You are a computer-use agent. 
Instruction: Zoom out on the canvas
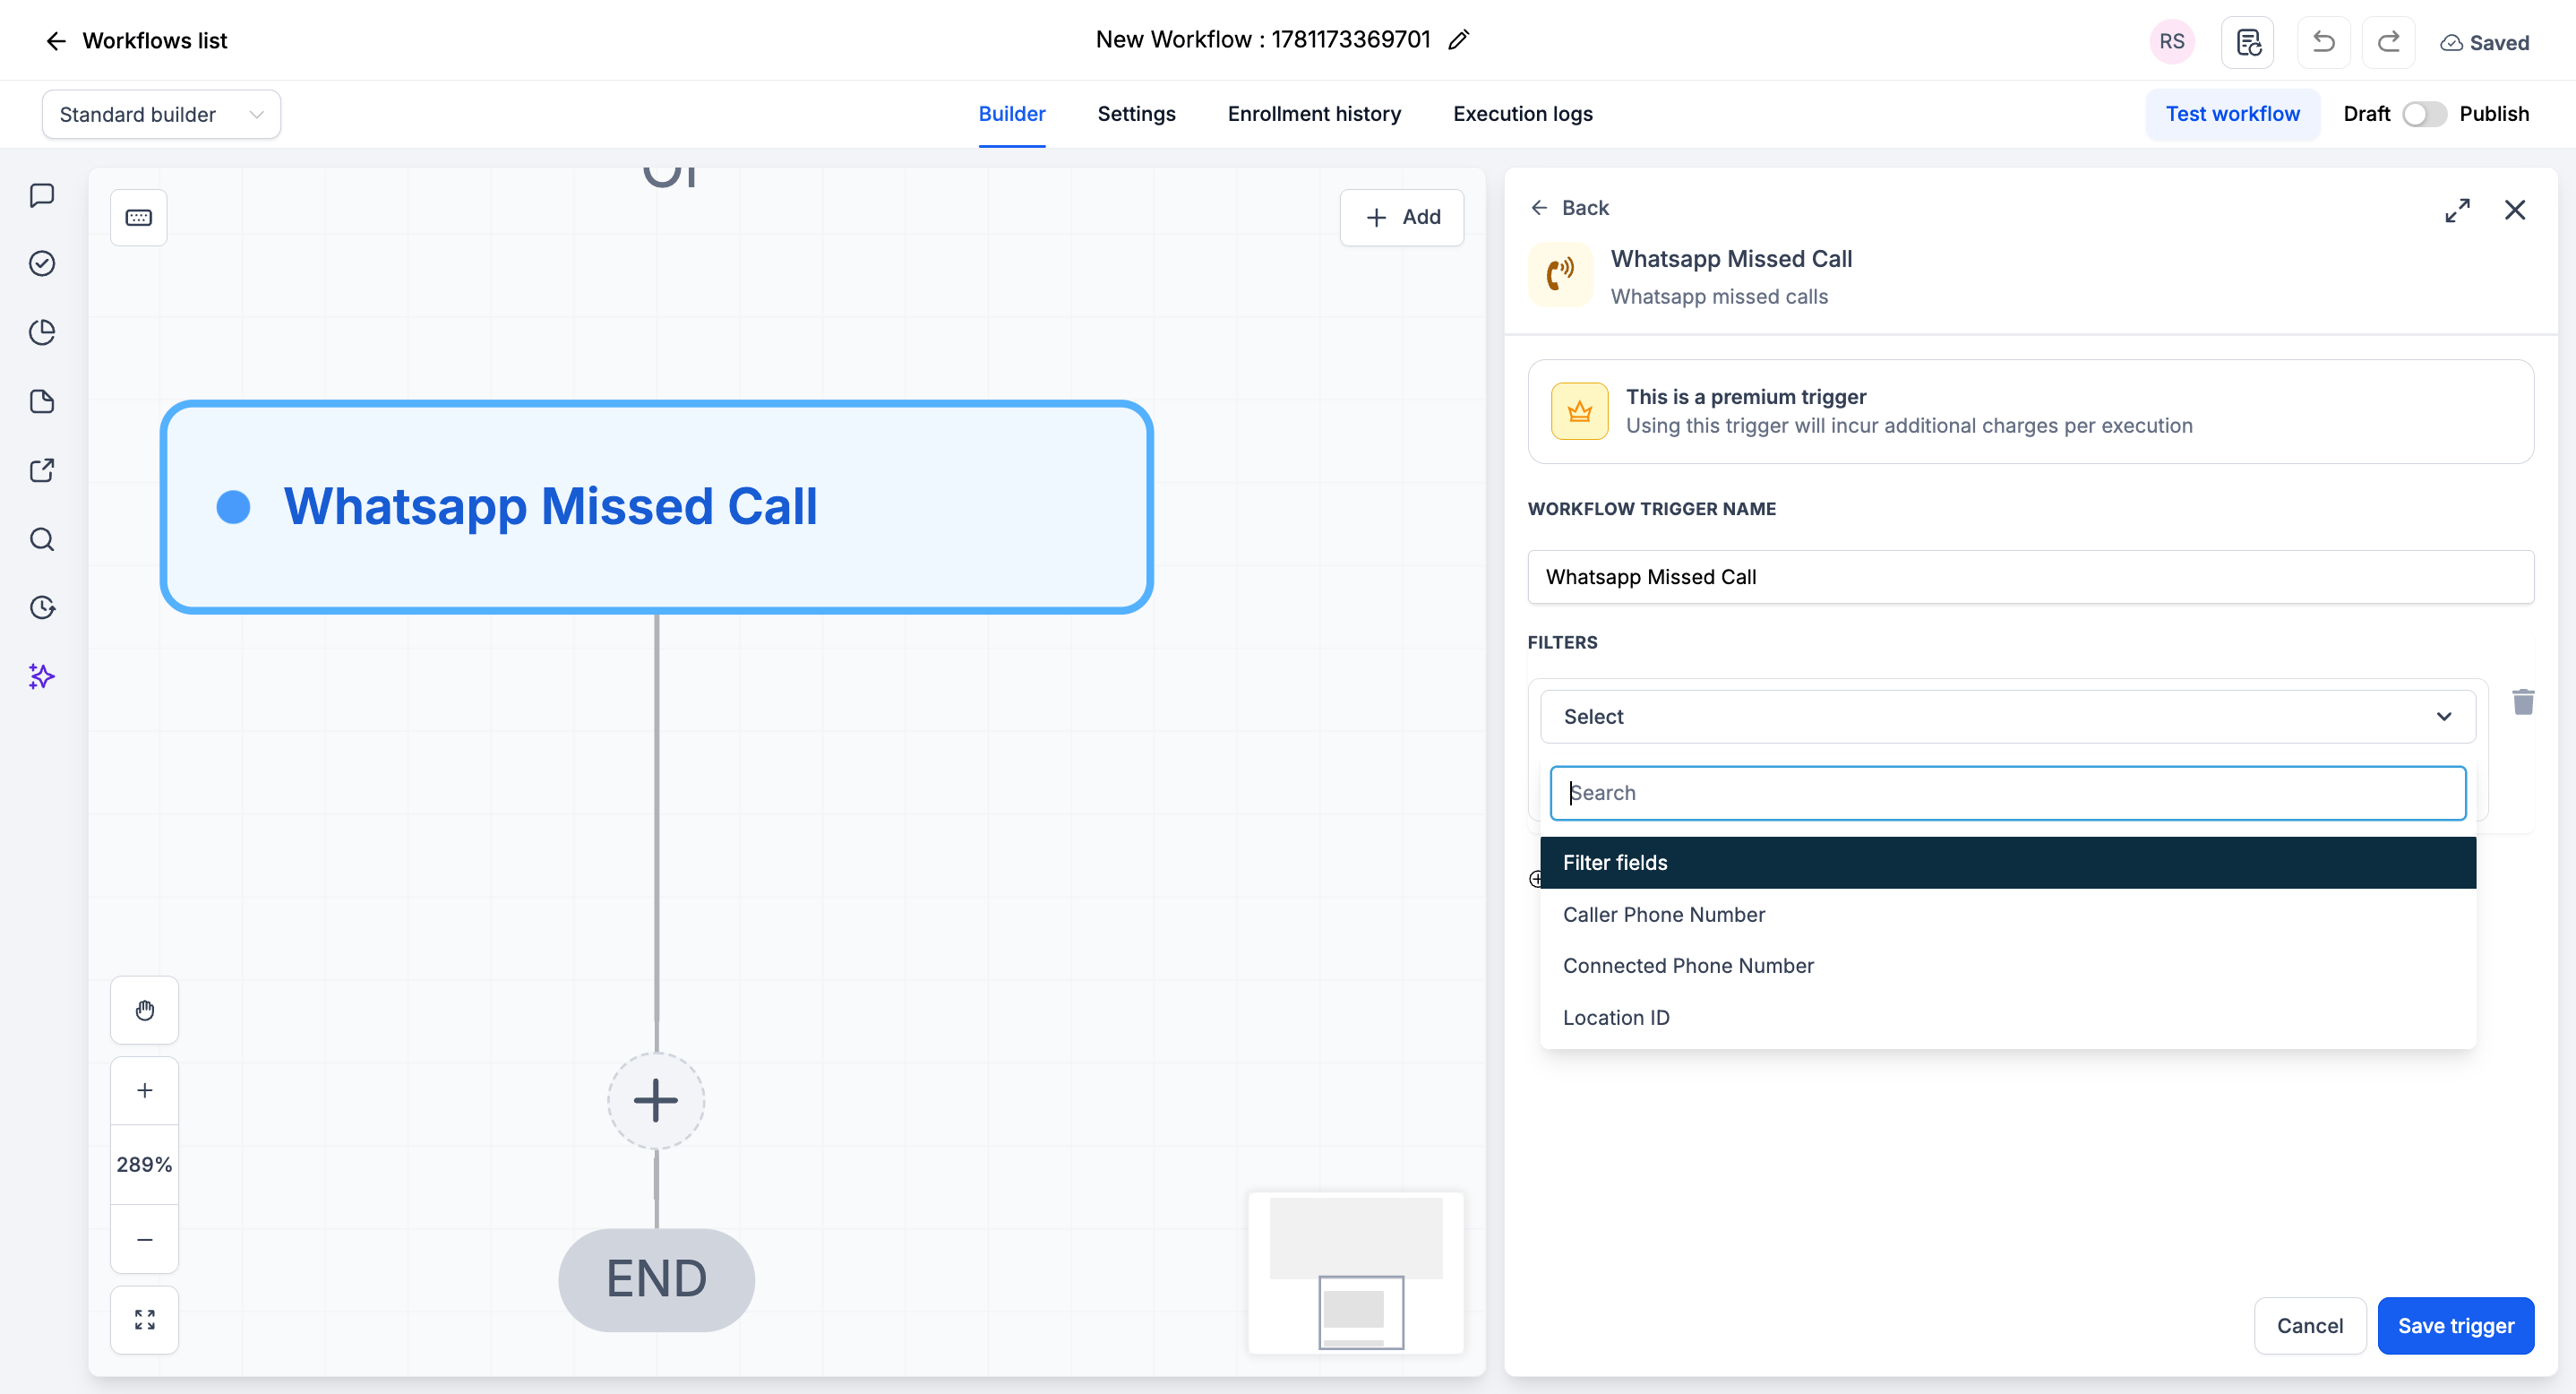(145, 1239)
